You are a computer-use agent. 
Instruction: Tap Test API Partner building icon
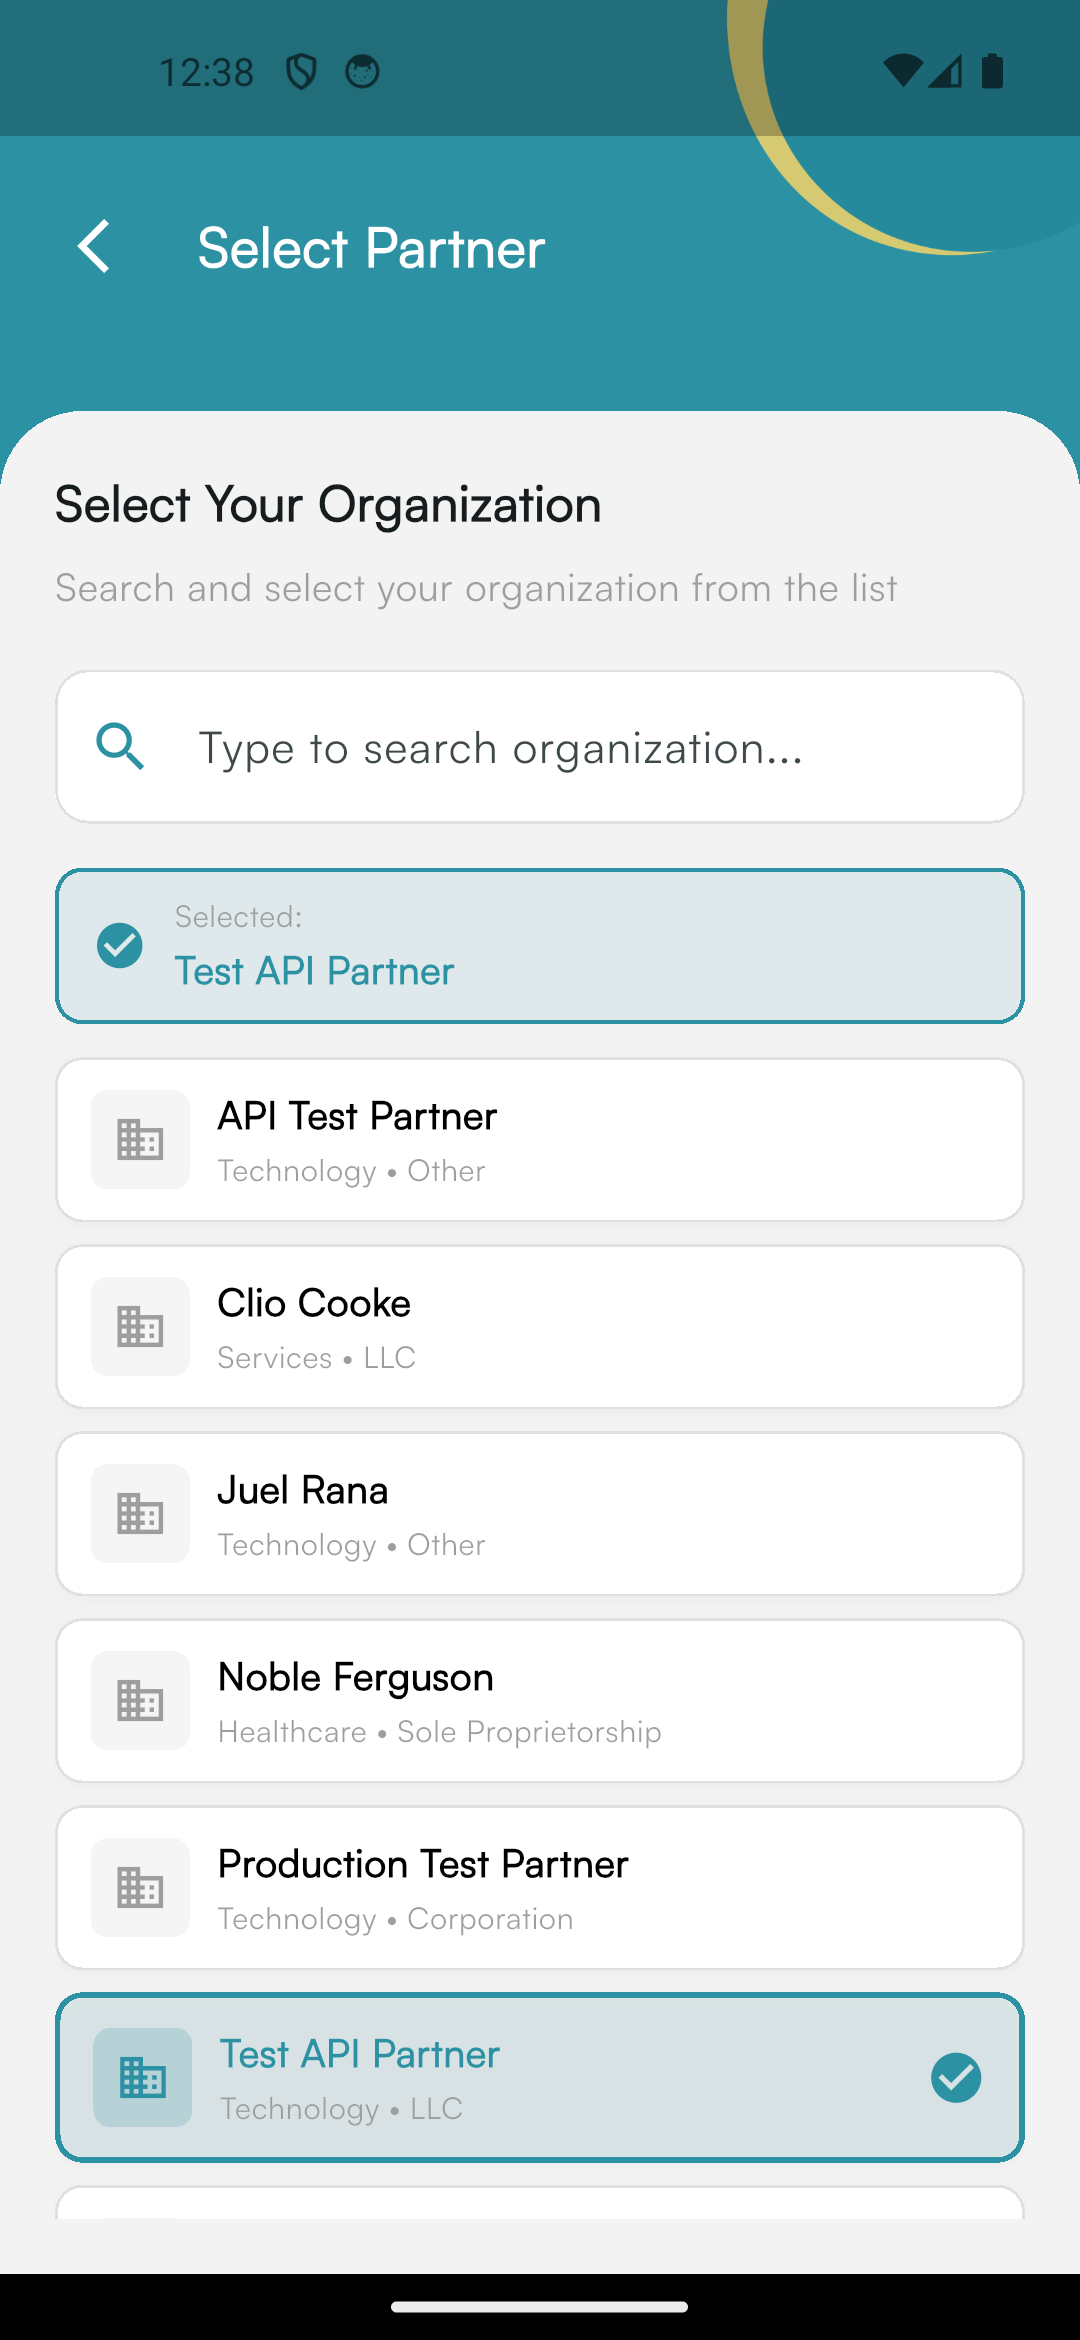(x=142, y=2078)
